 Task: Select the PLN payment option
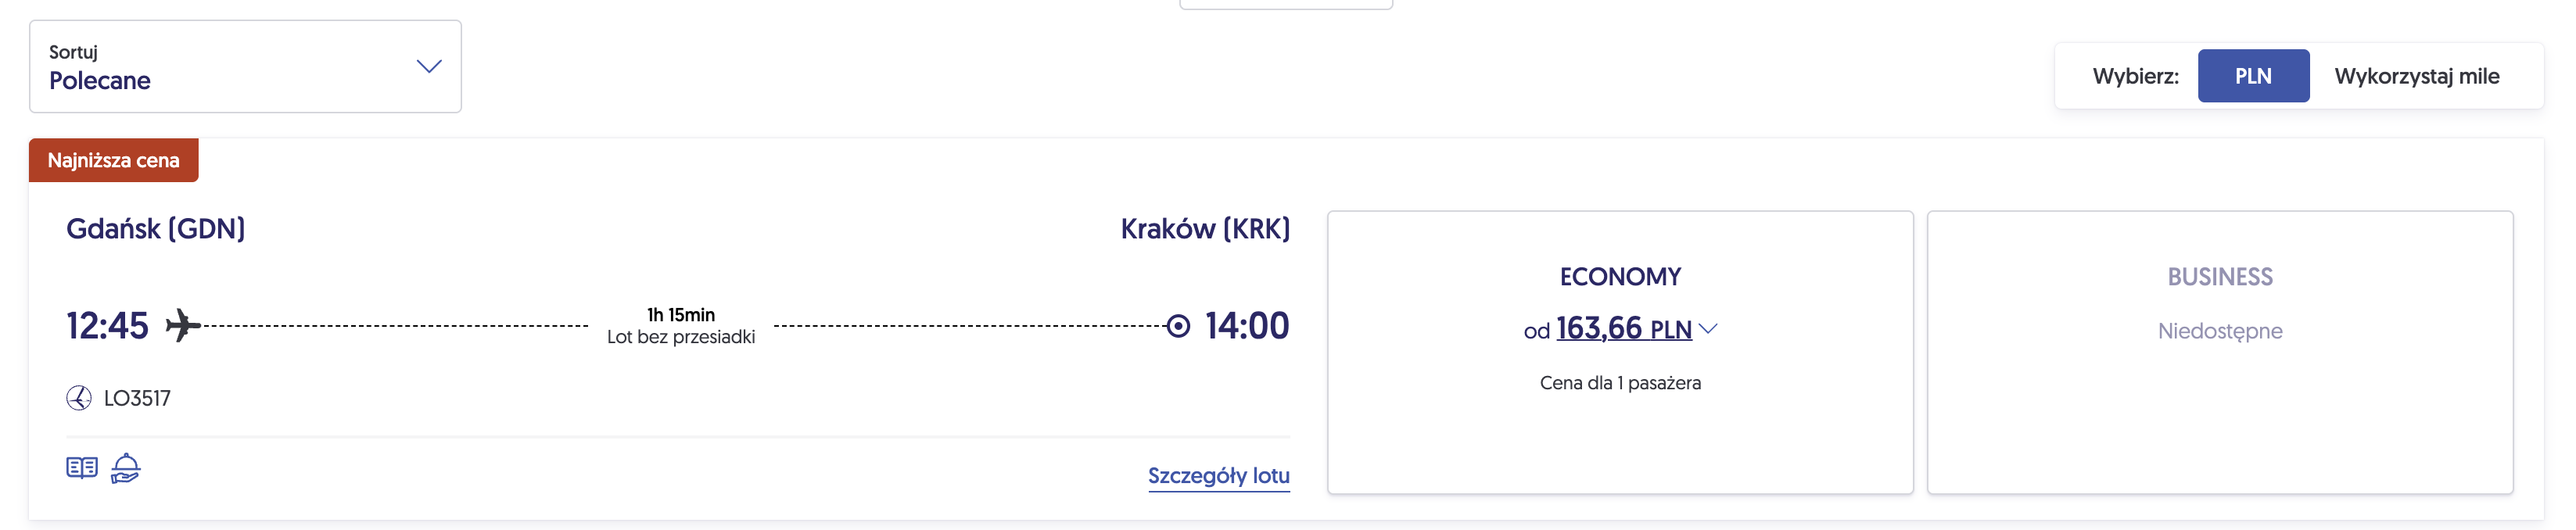pos(2252,76)
